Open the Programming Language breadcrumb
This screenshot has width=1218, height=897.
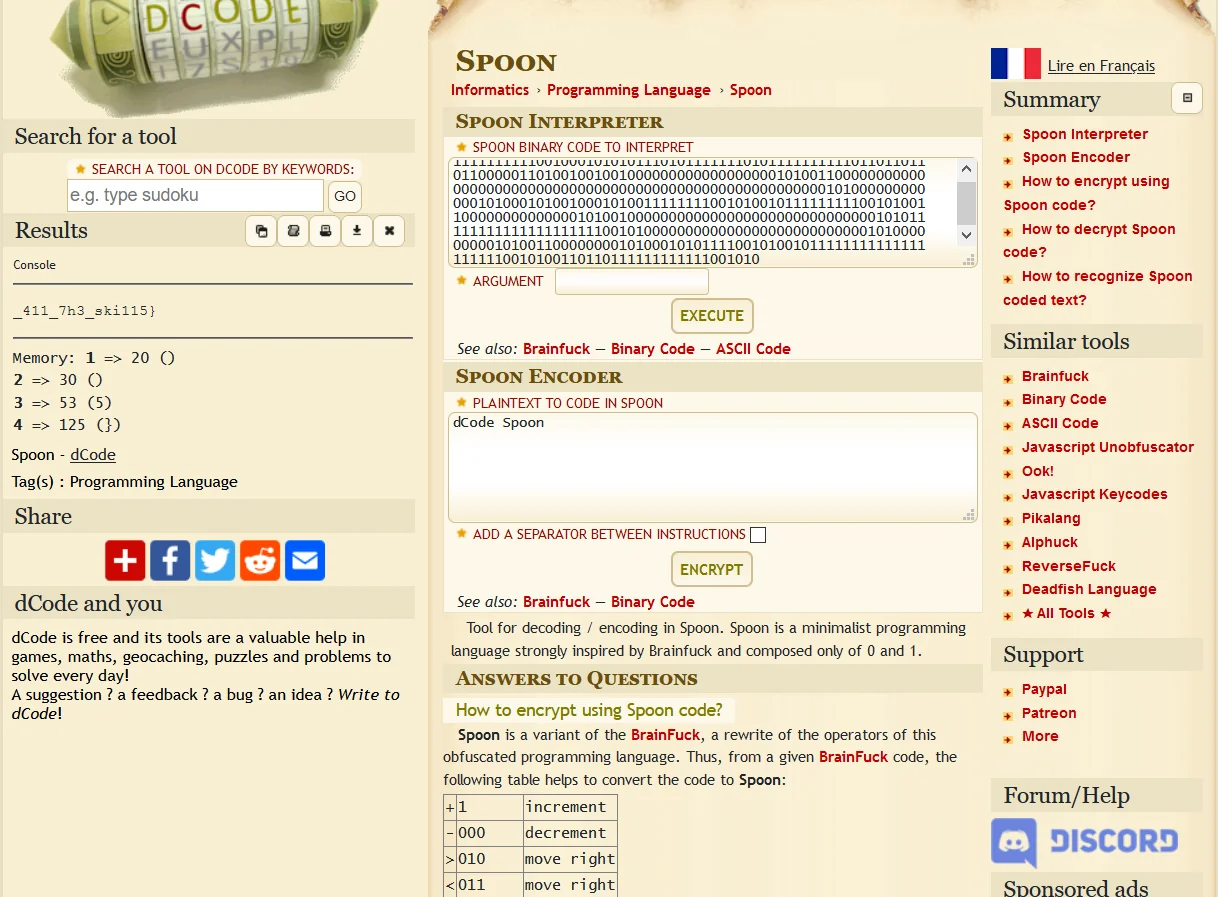(629, 90)
